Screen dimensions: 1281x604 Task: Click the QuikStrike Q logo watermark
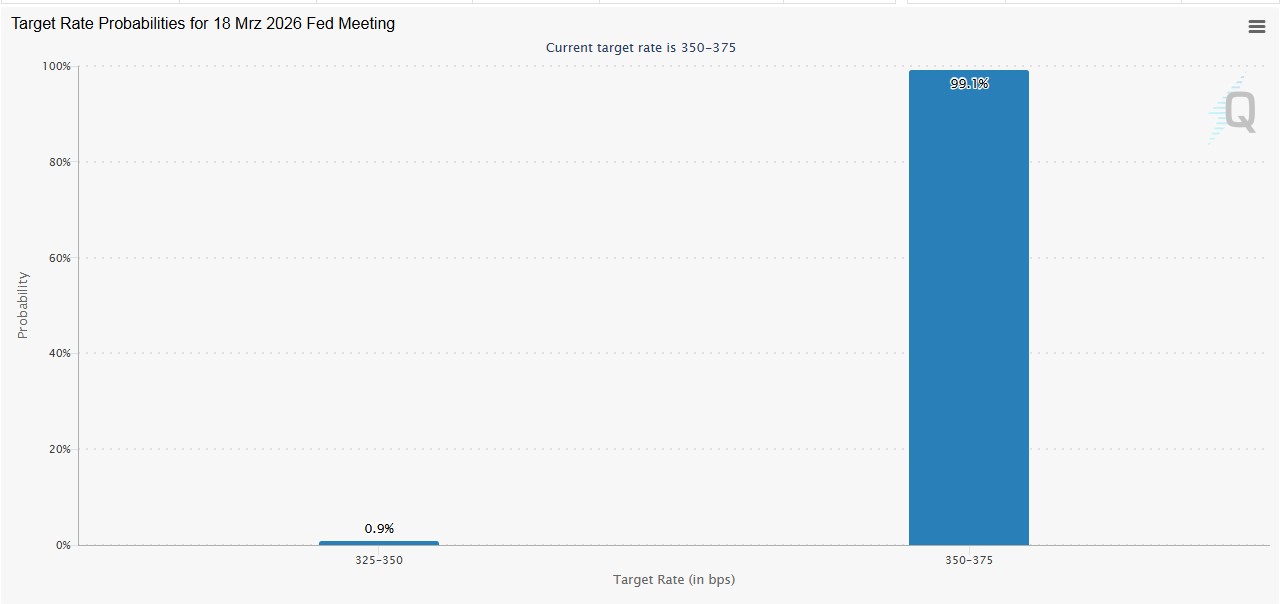1236,111
